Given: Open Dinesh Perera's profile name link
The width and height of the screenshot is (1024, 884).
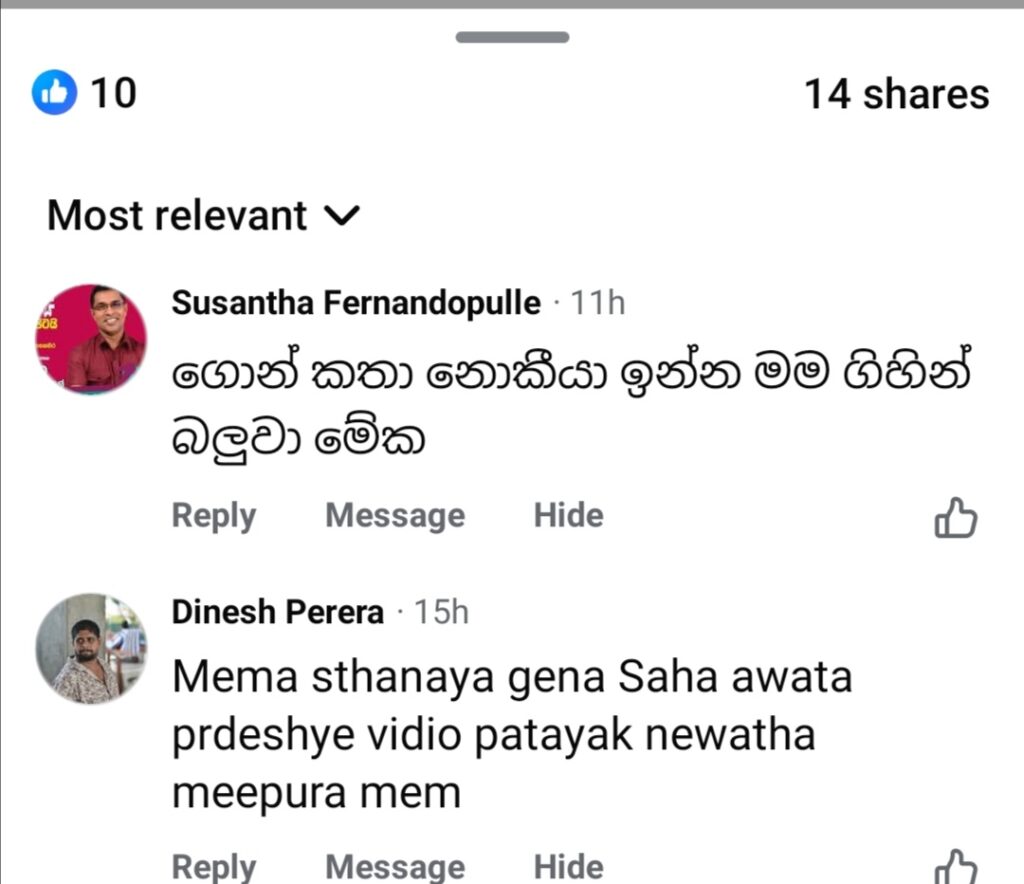Looking at the screenshot, I should (x=278, y=612).
